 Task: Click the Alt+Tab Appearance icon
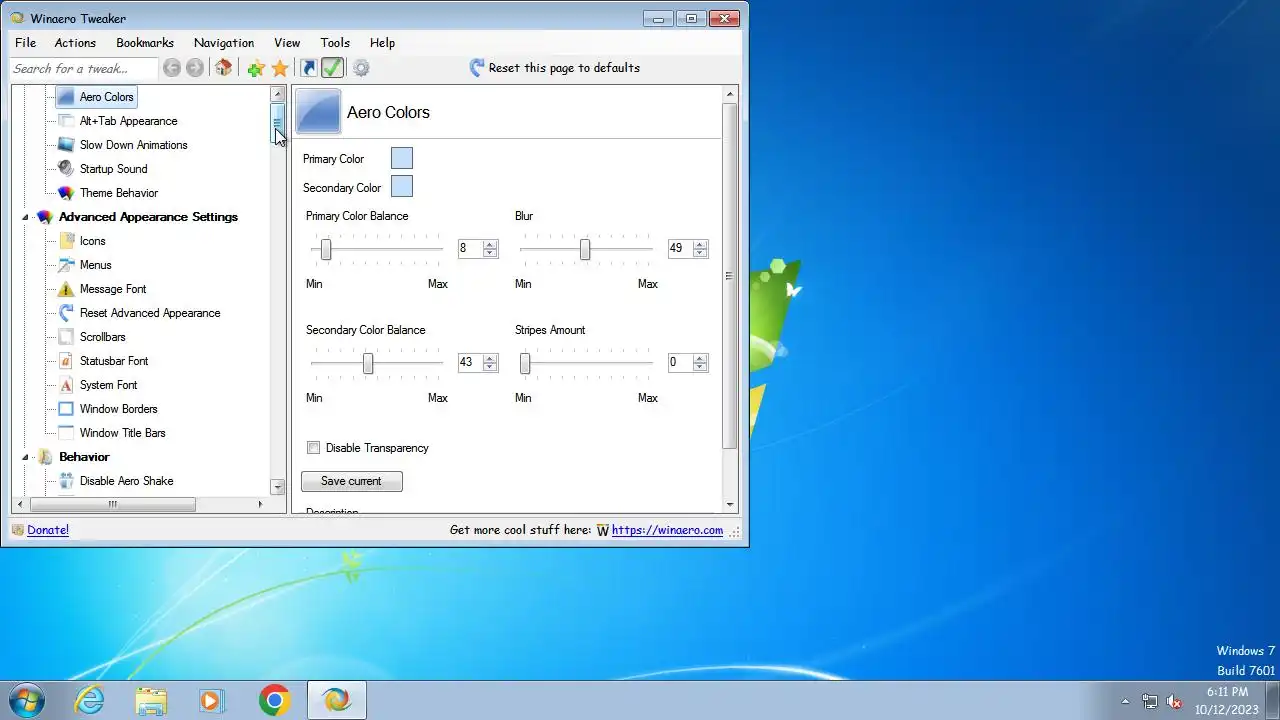pos(65,121)
